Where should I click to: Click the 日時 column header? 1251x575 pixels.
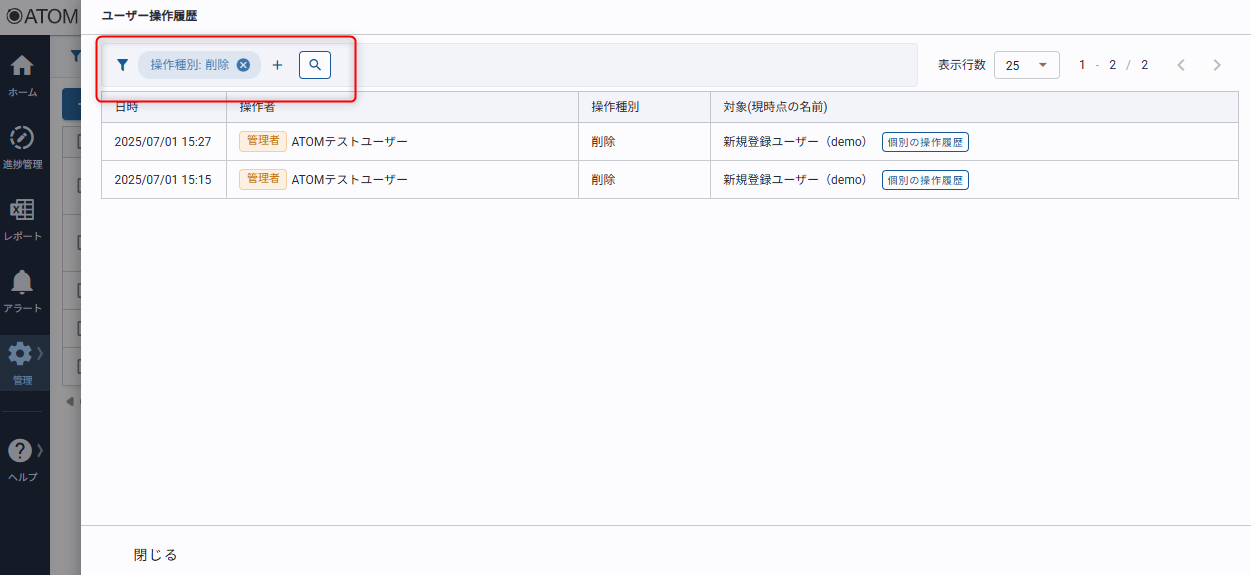point(127,107)
